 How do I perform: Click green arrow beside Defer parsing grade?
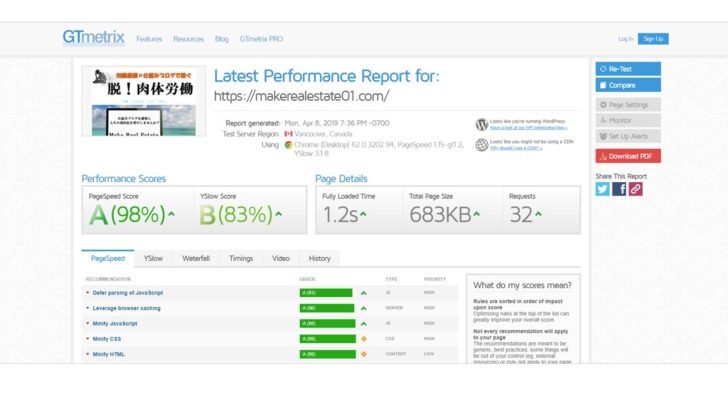(x=364, y=293)
